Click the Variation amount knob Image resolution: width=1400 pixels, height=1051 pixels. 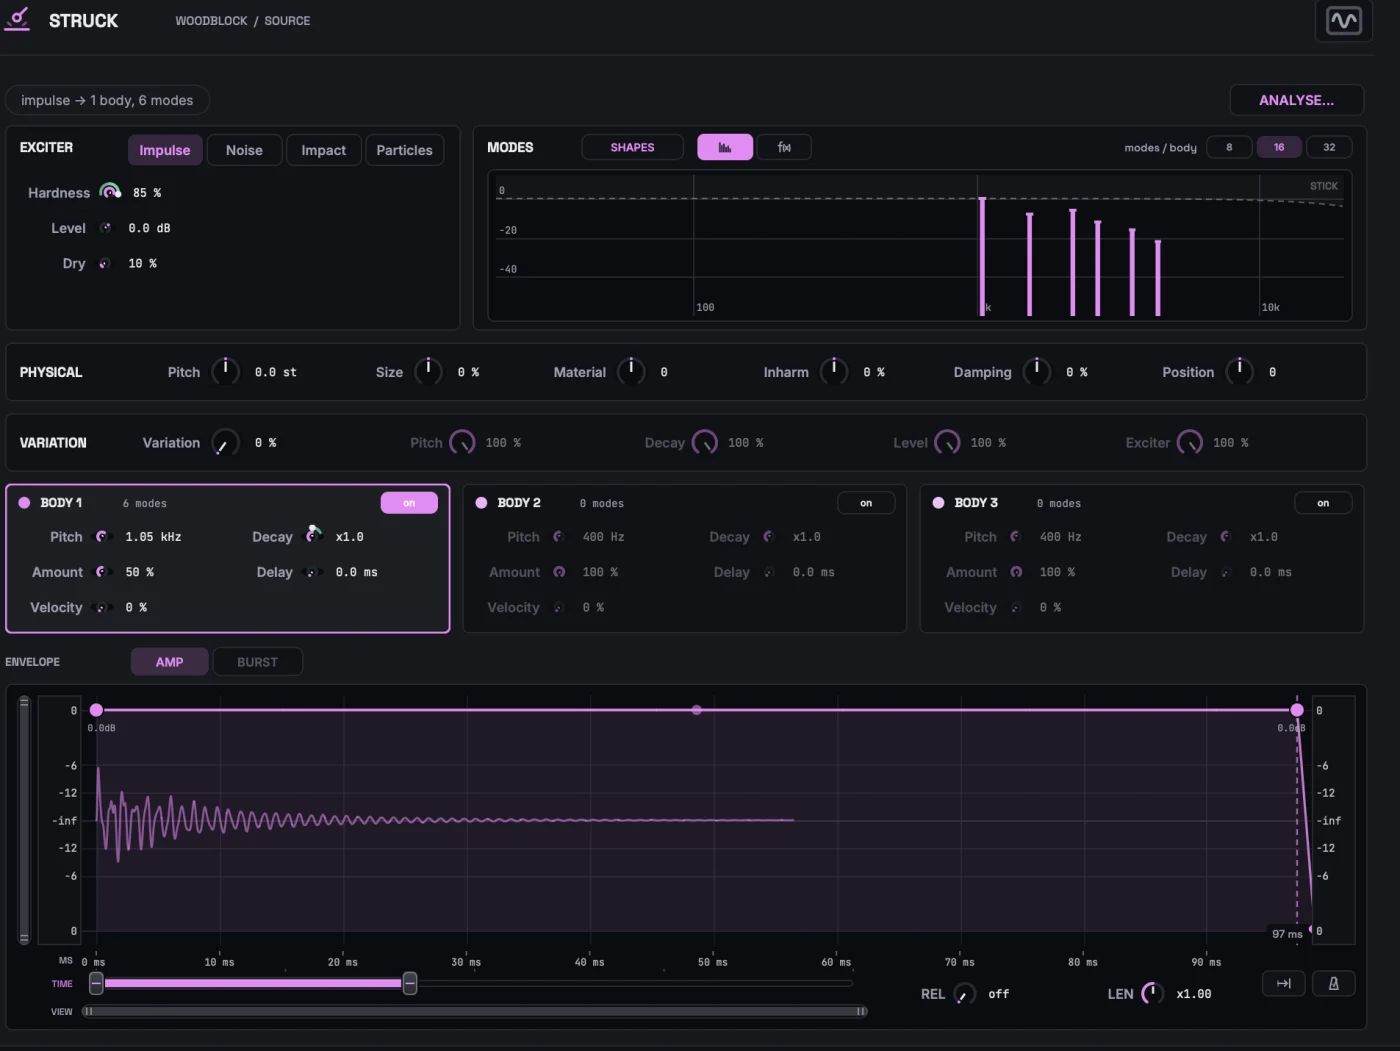[226, 443]
